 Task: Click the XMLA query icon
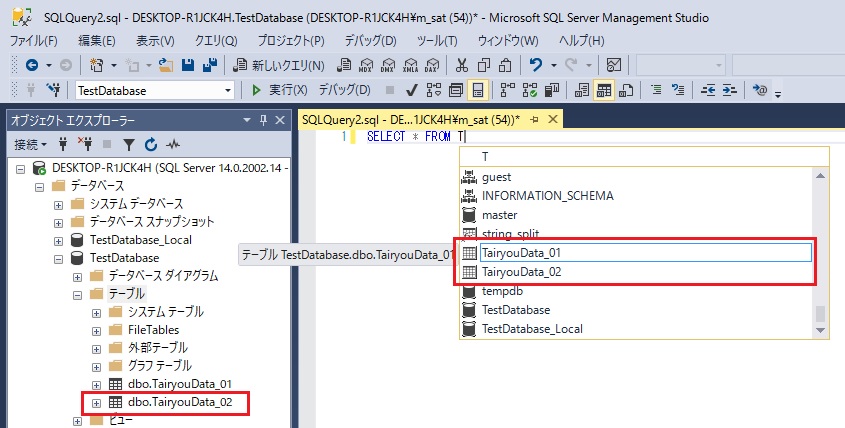[410, 66]
